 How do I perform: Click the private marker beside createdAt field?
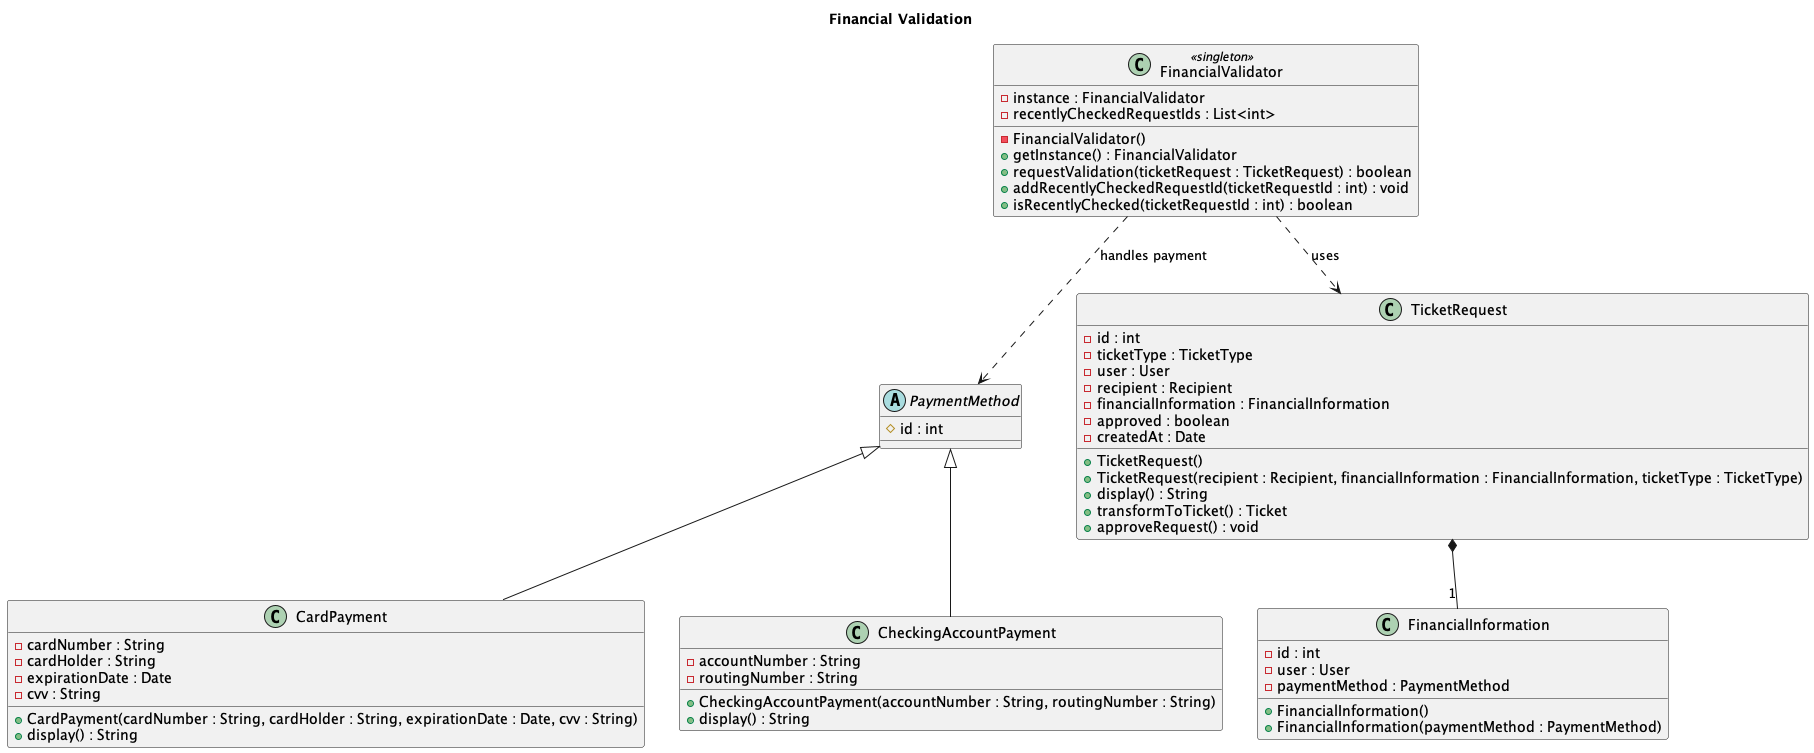coord(1088,438)
